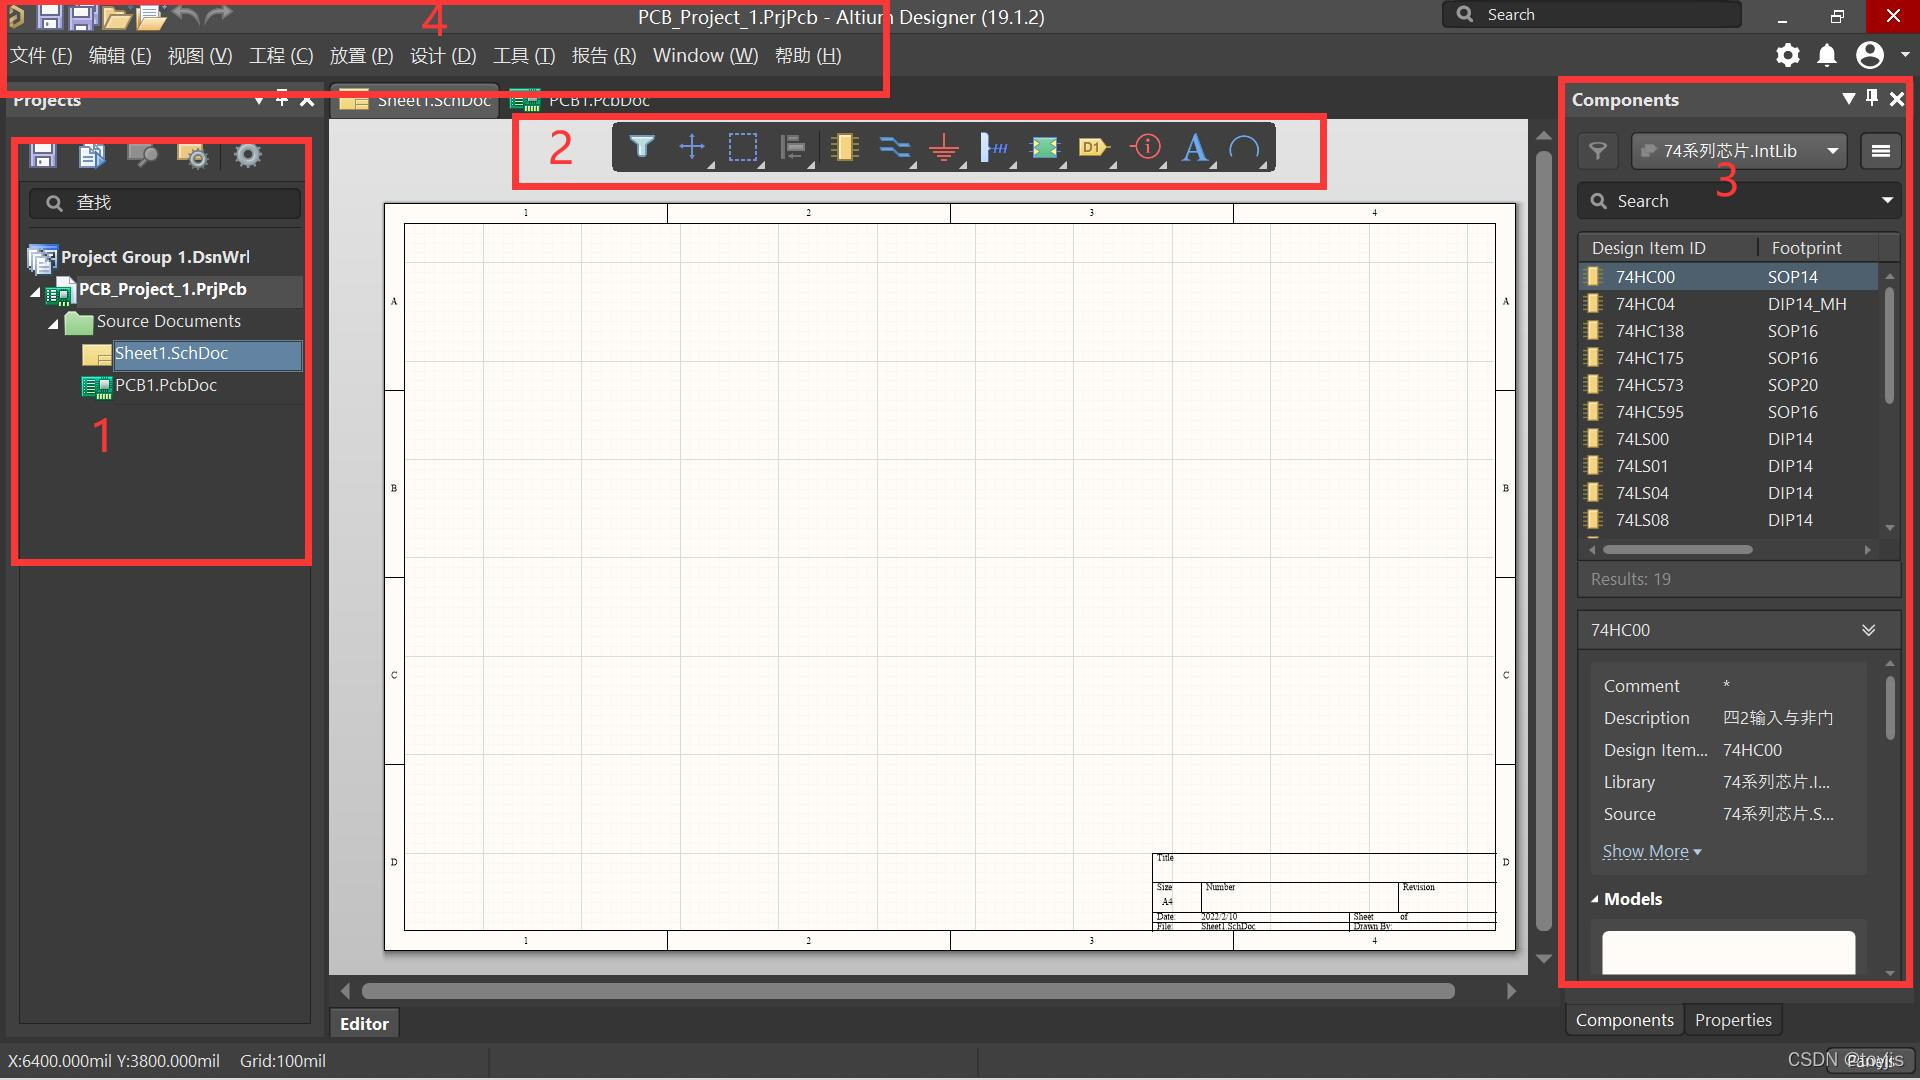Switch to the Properties panel tab
1920x1080 pixels.
pos(1732,1020)
